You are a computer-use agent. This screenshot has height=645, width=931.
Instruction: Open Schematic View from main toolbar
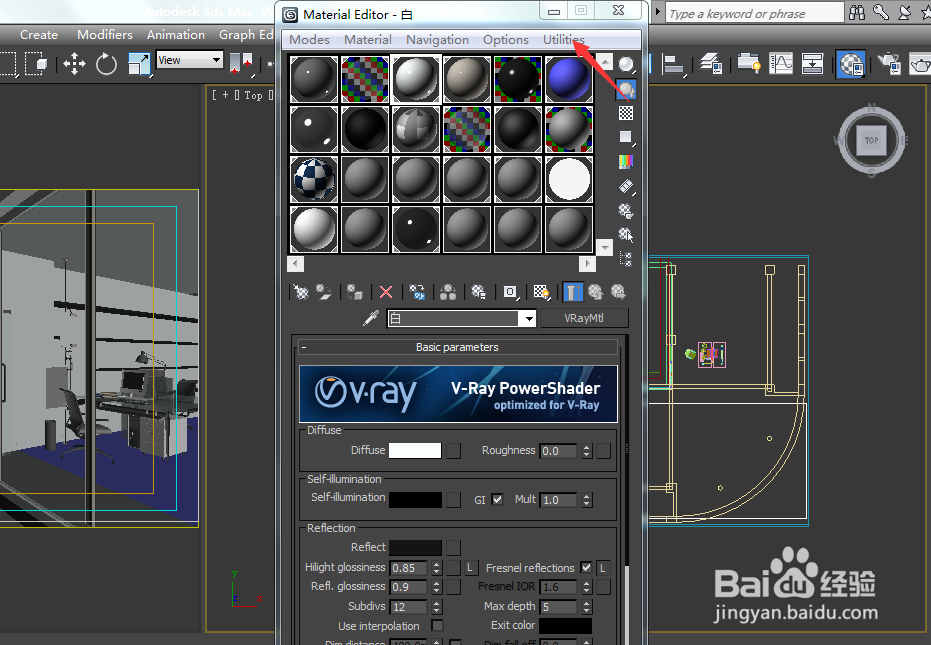[x=812, y=63]
